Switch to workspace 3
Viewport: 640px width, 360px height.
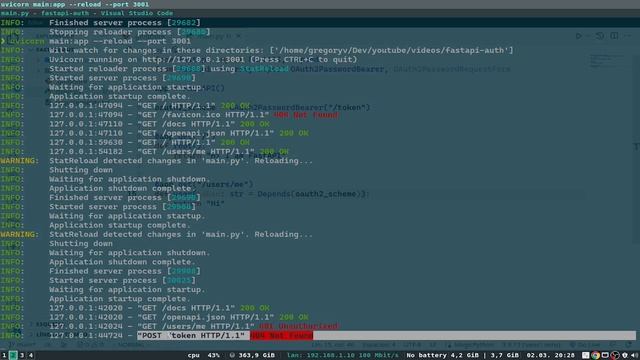pos(22,356)
